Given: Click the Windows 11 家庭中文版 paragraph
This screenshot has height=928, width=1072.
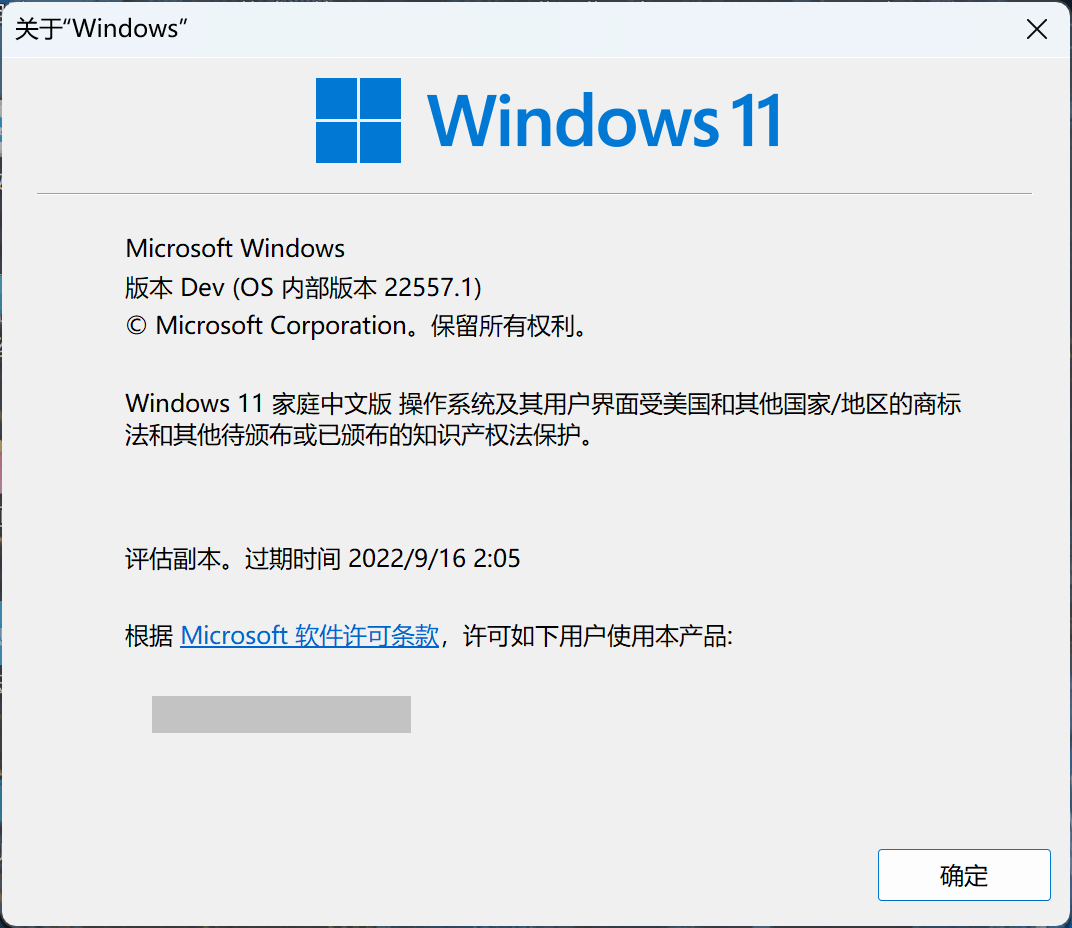Looking at the screenshot, I should pyautogui.click(x=543, y=419).
